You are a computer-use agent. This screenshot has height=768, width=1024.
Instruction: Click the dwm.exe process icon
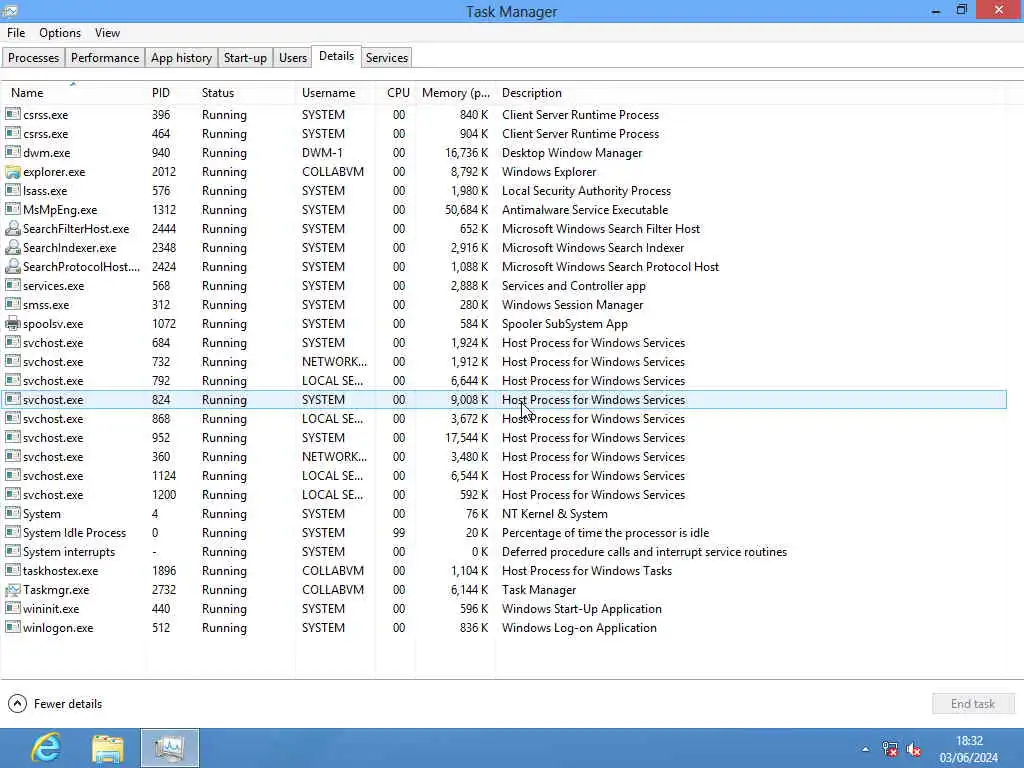point(12,152)
